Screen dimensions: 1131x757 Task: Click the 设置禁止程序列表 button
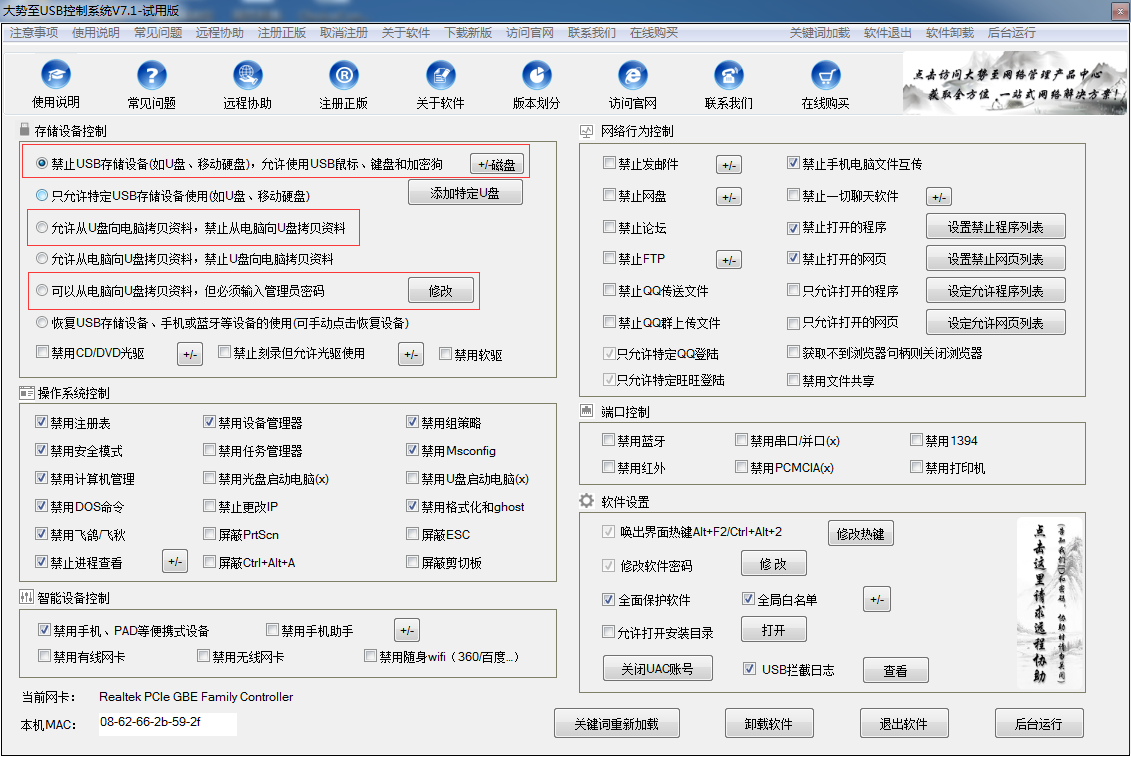(x=995, y=227)
